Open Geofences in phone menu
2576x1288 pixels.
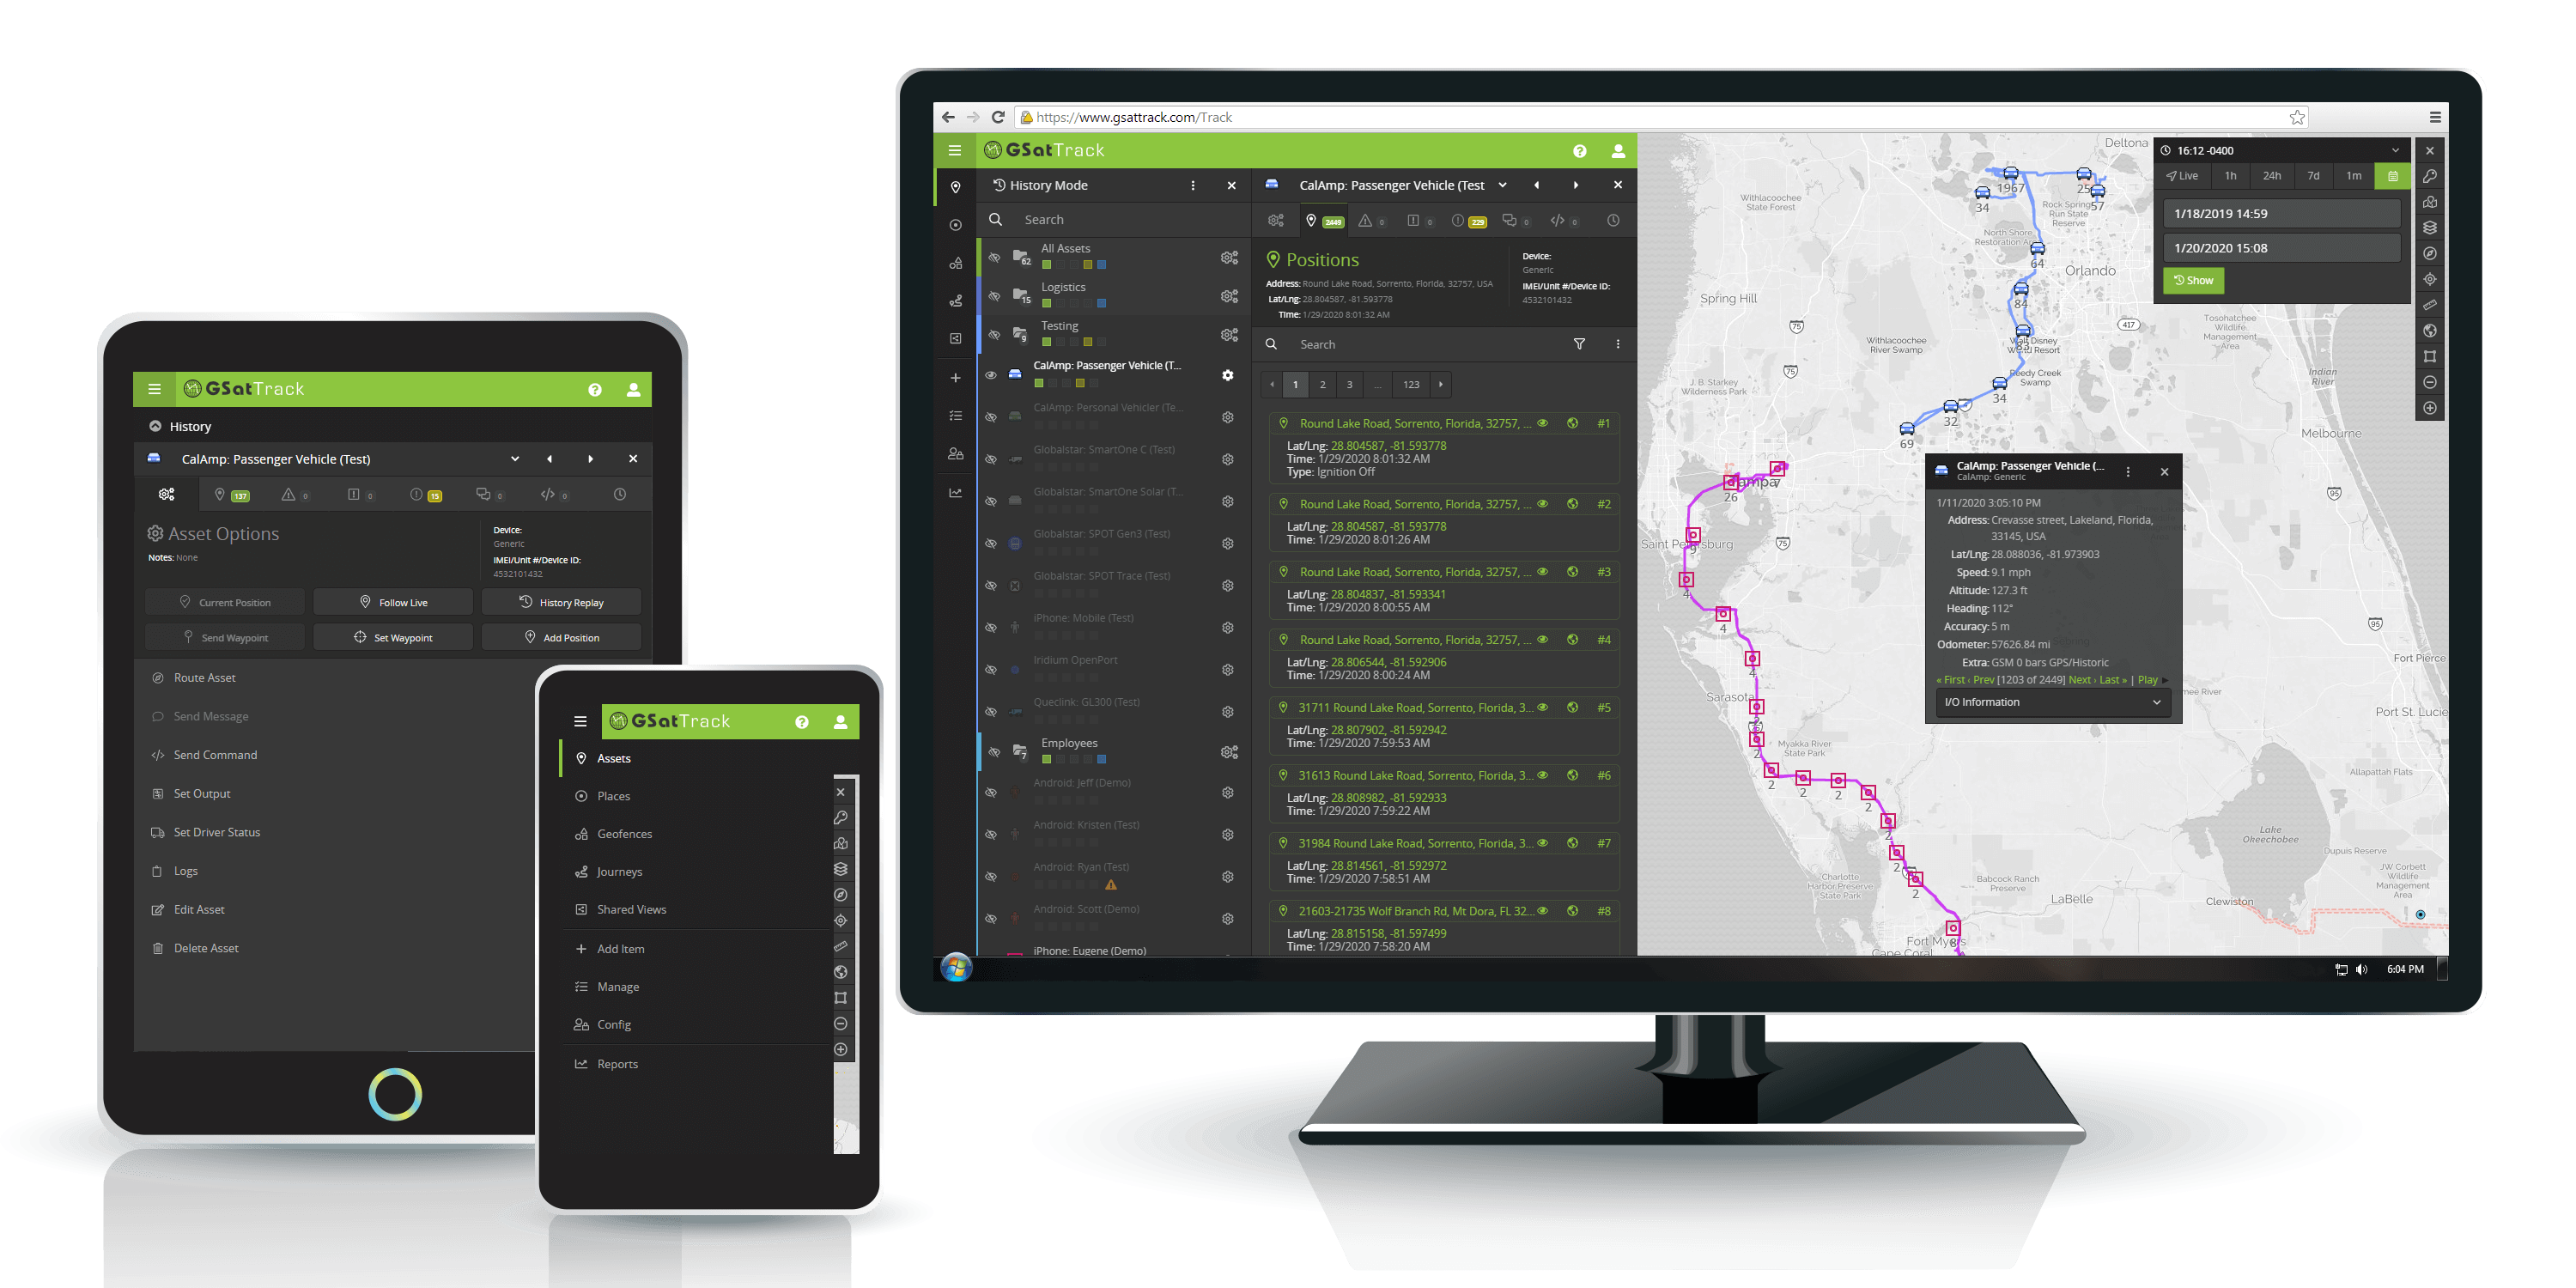pyautogui.click(x=624, y=834)
